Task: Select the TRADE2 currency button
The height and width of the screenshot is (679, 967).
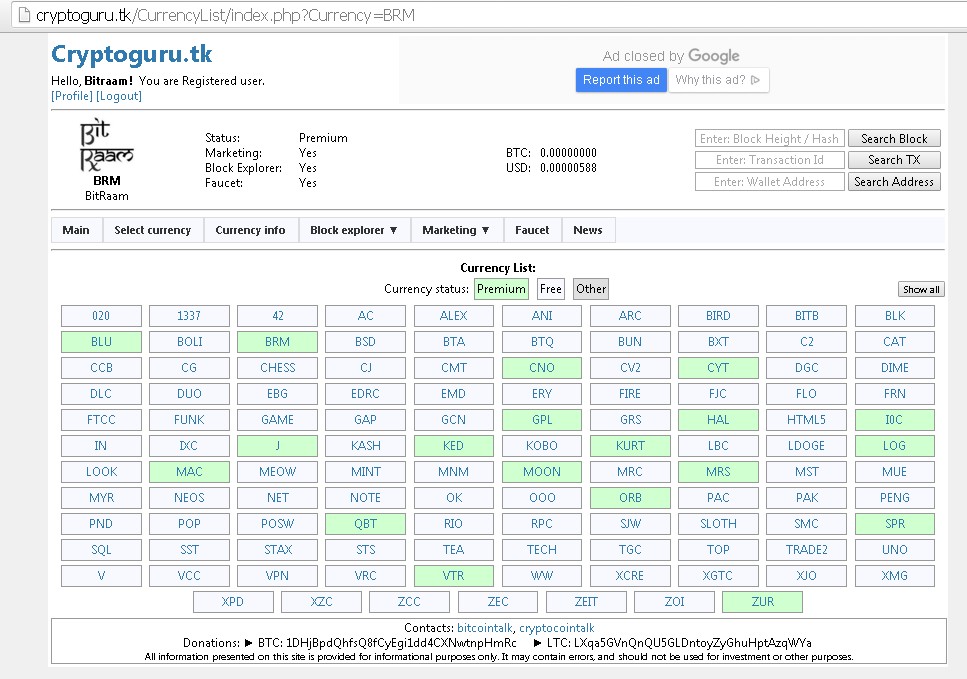Action: click(806, 549)
